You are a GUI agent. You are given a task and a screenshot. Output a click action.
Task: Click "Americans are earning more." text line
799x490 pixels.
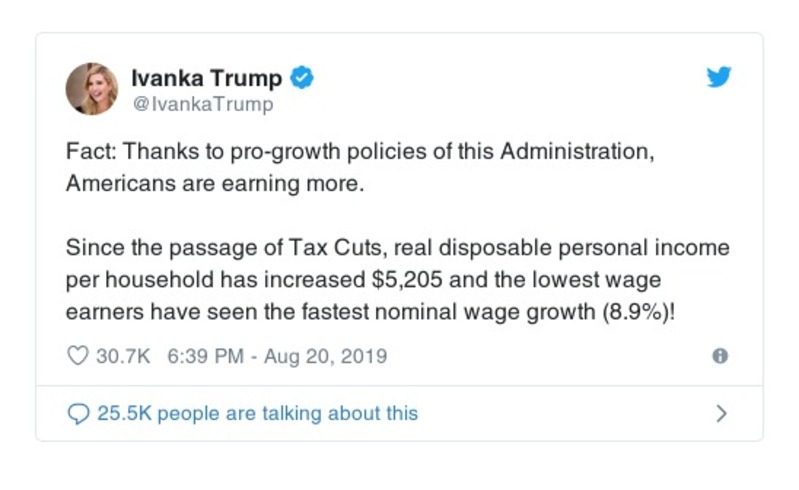[x=194, y=185]
